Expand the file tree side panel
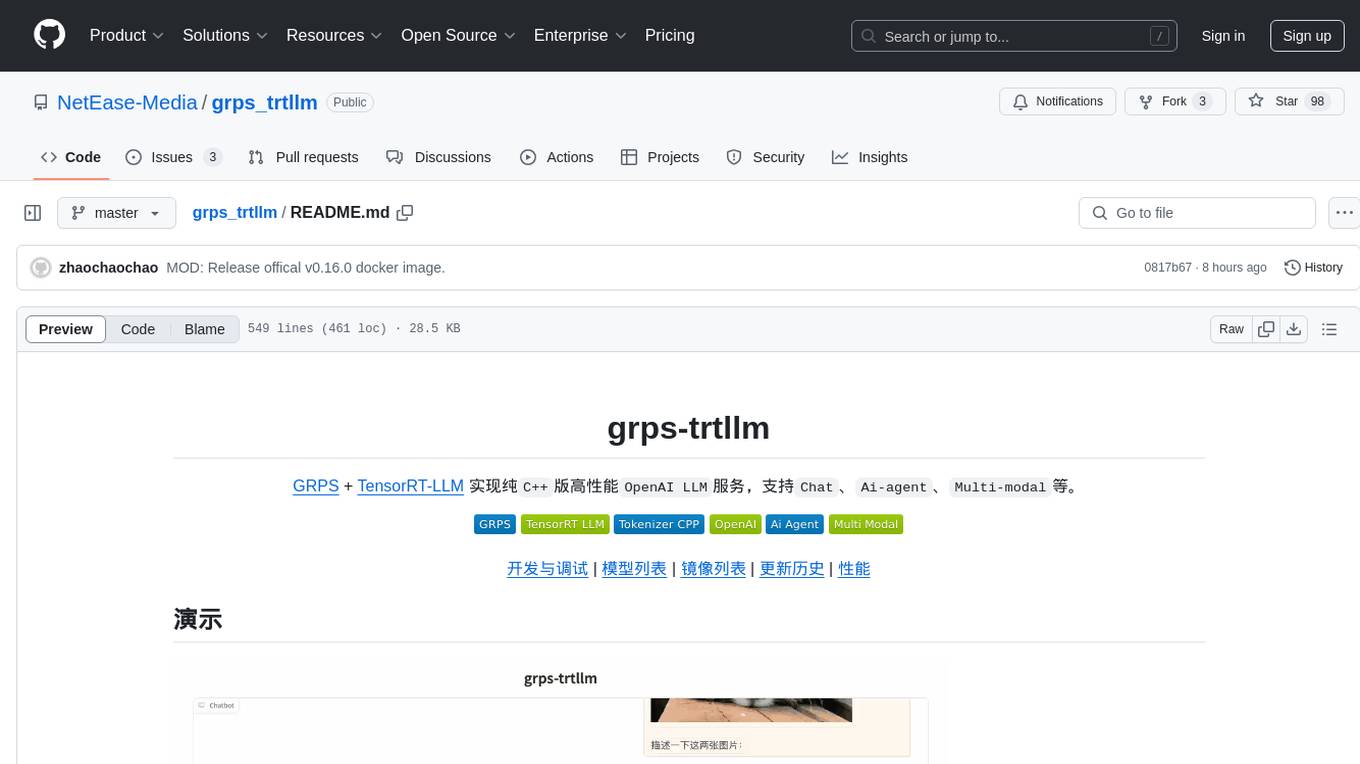 pyautogui.click(x=33, y=213)
